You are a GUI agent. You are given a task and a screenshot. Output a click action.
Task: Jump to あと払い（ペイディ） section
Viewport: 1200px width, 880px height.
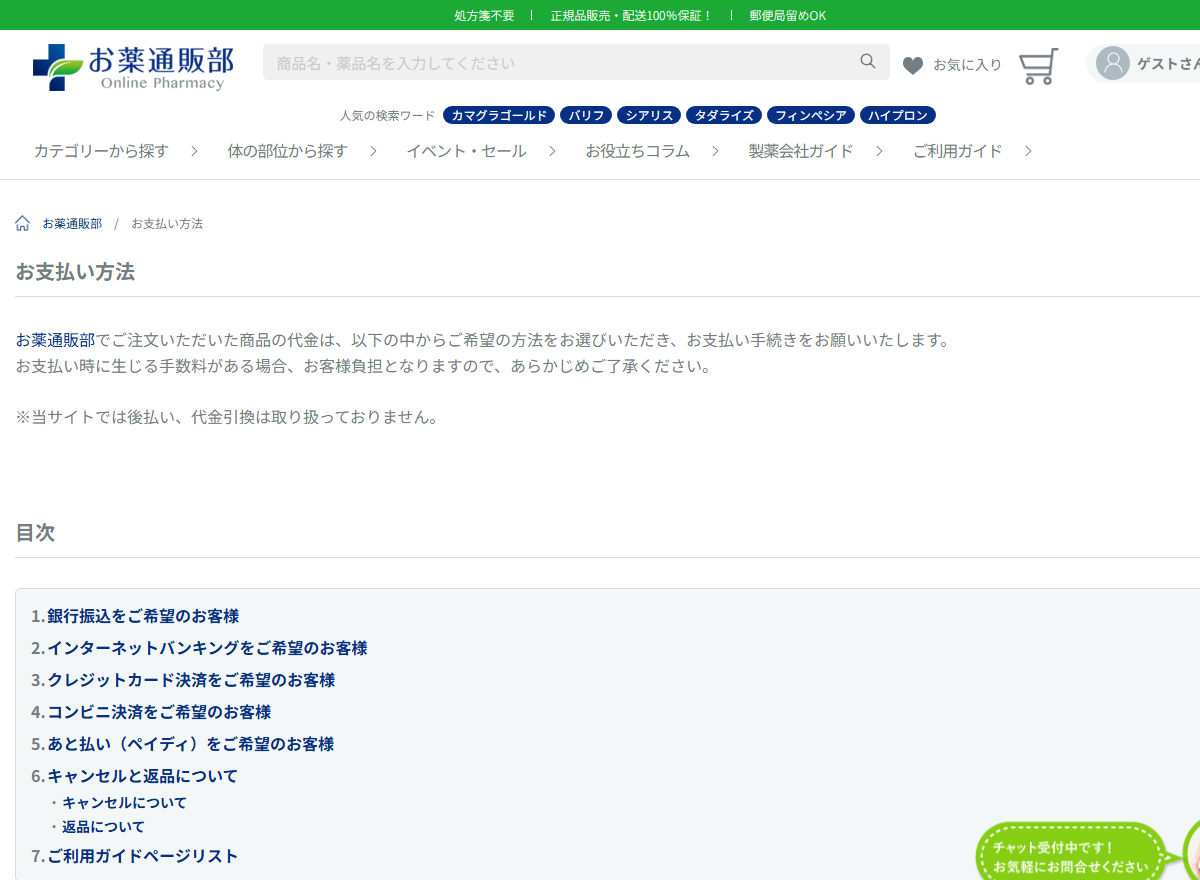pos(190,744)
